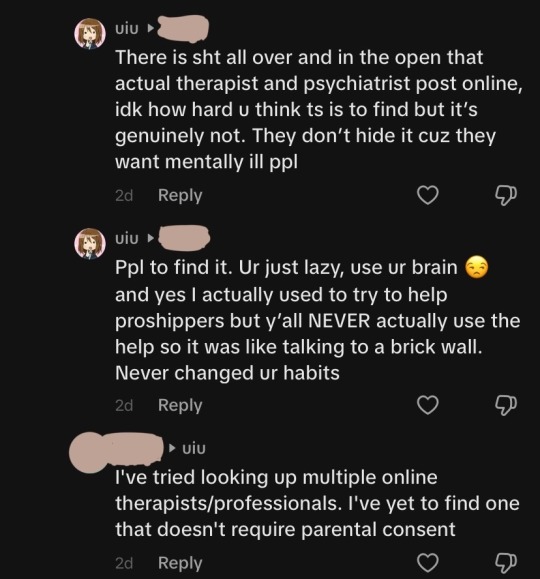Open uiu username on second comment

[x=127, y=239]
